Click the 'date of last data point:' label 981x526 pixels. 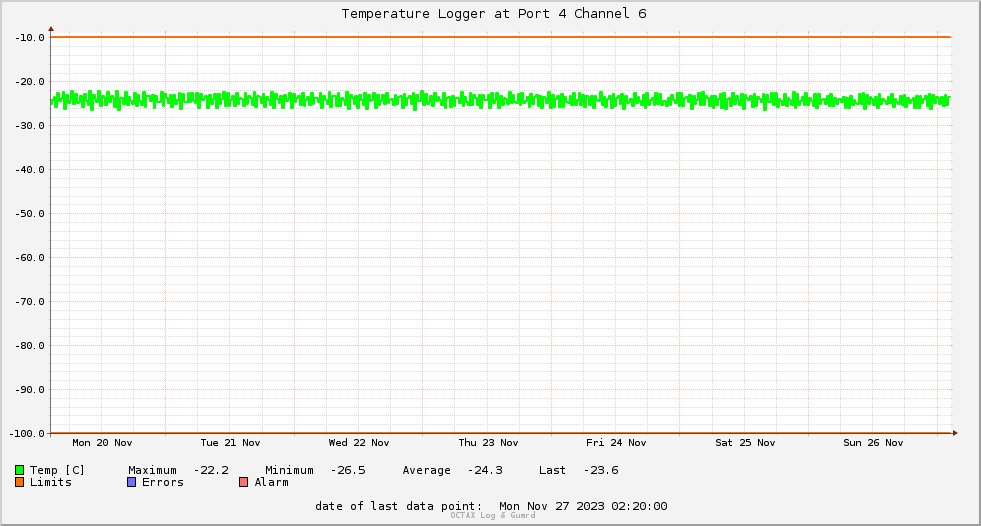point(399,506)
